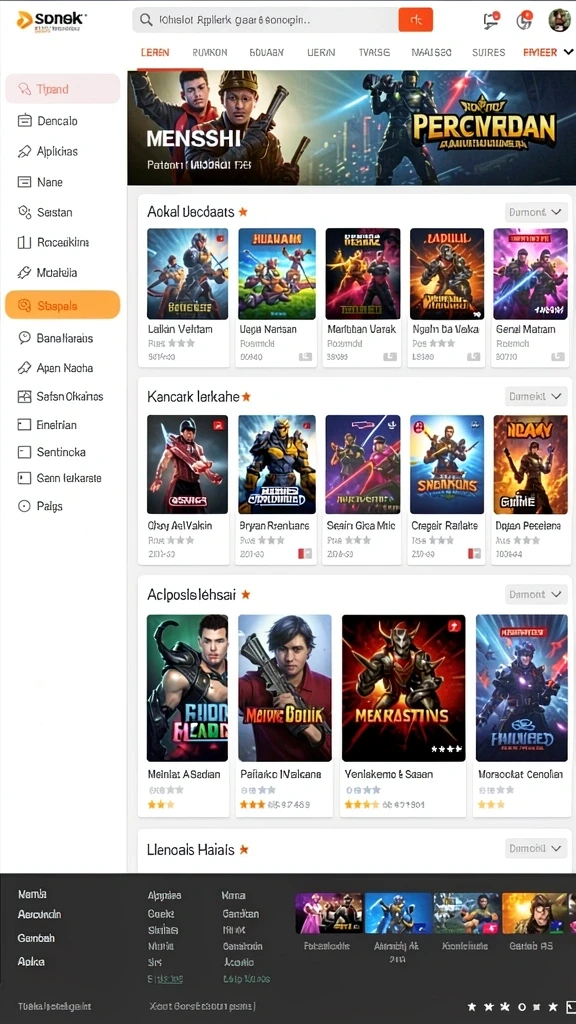The image size is (576, 1024).
Task: Open the Maribhan Varak game cover
Action: 362,274
